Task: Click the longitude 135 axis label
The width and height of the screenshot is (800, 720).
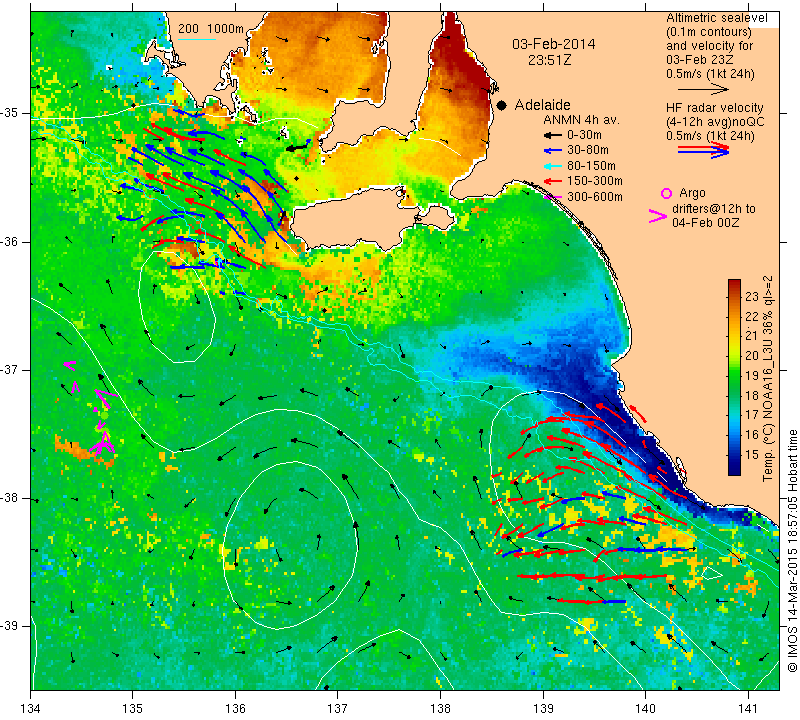Action: pyautogui.click(x=133, y=708)
